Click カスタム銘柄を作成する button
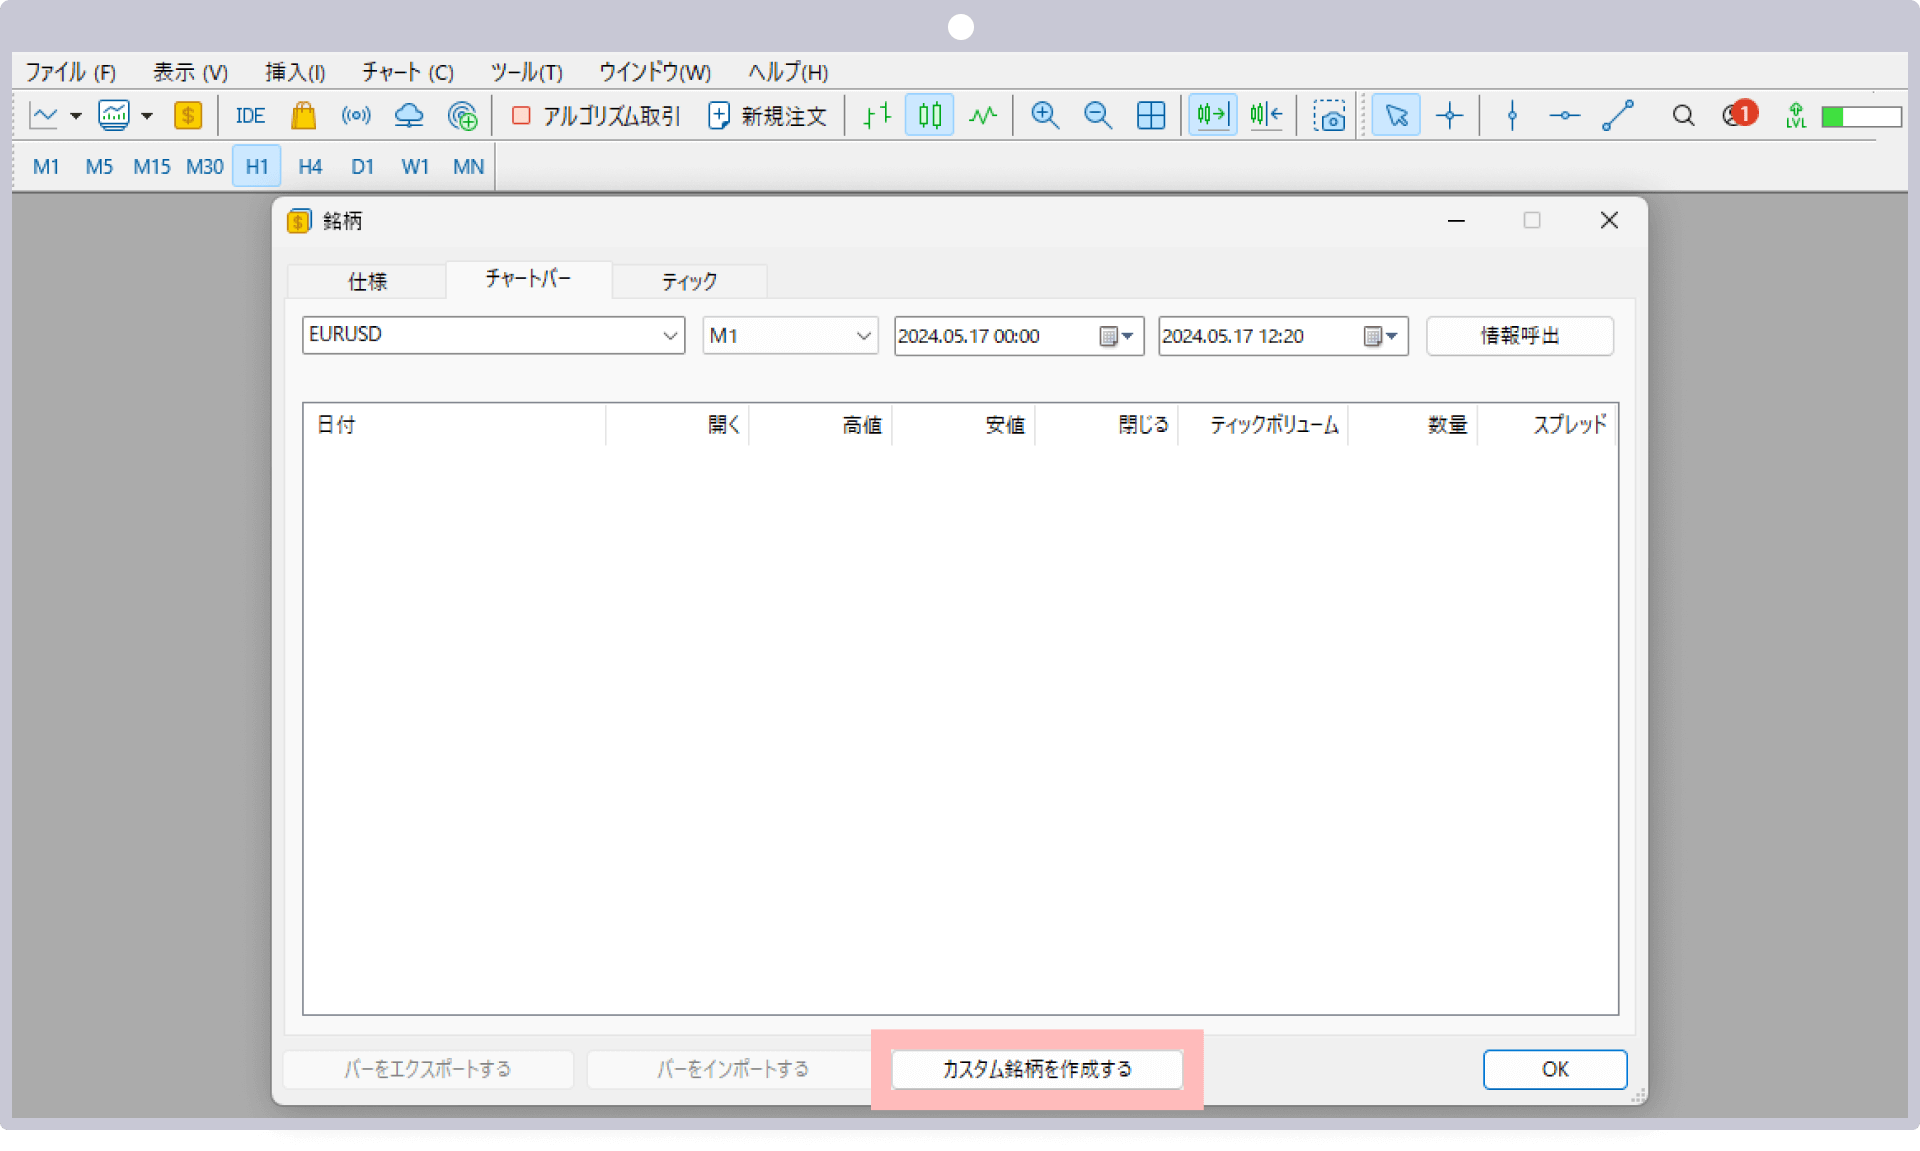1920x1151 pixels. click(1037, 1069)
